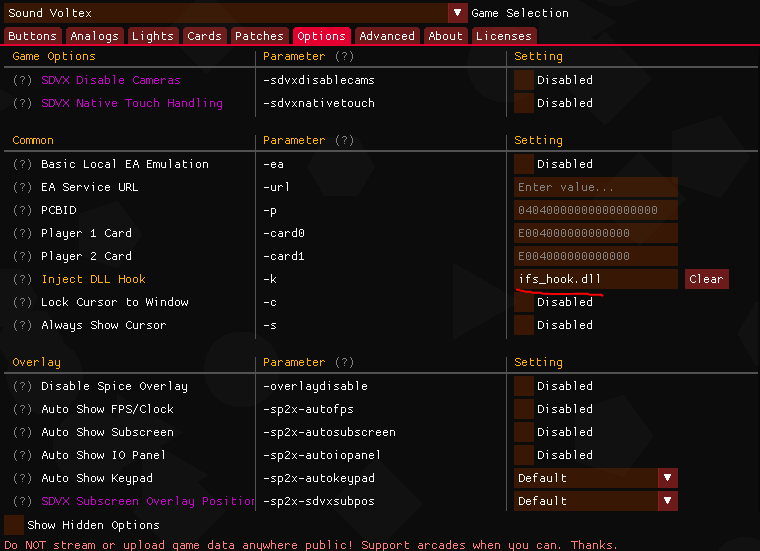Toggle the Basic Local EA Emulation checkbox
This screenshot has height=551, width=760.
point(524,164)
